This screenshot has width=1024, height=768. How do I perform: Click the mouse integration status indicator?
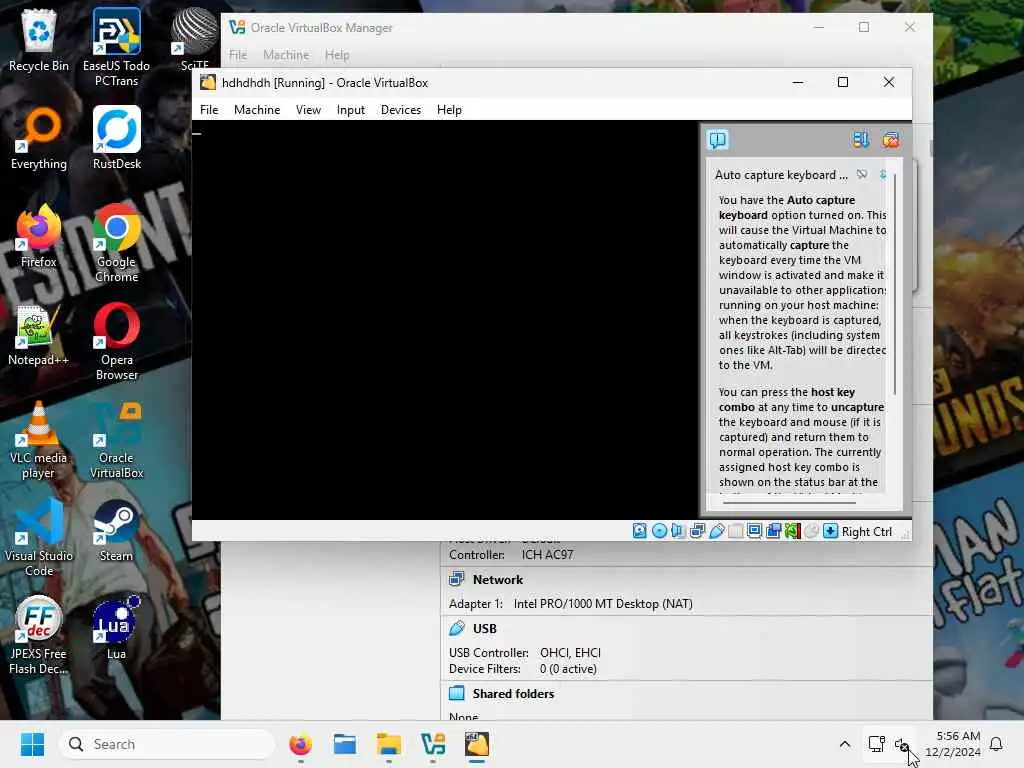tap(811, 531)
